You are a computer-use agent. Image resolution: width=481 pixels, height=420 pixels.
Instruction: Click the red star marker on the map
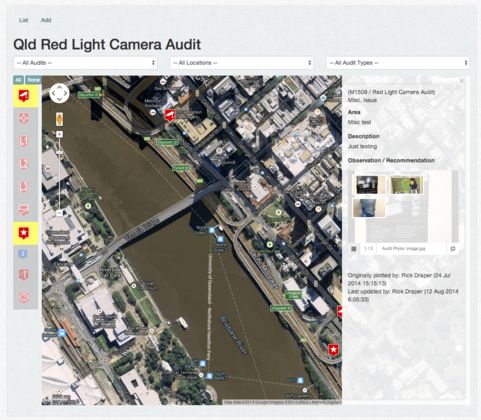pyautogui.click(x=333, y=350)
